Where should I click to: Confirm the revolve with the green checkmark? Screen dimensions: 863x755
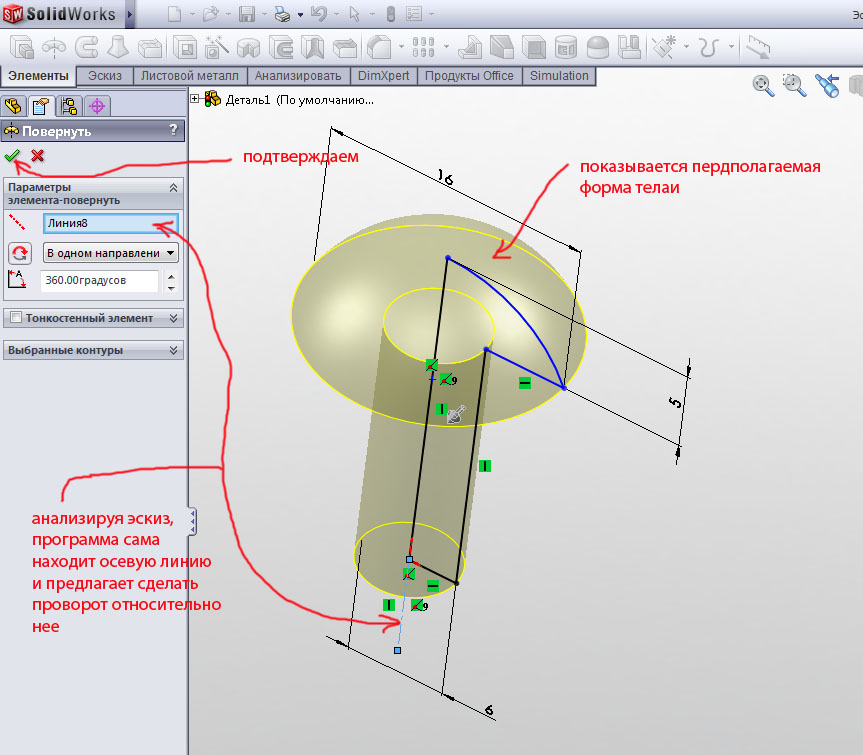coord(12,155)
